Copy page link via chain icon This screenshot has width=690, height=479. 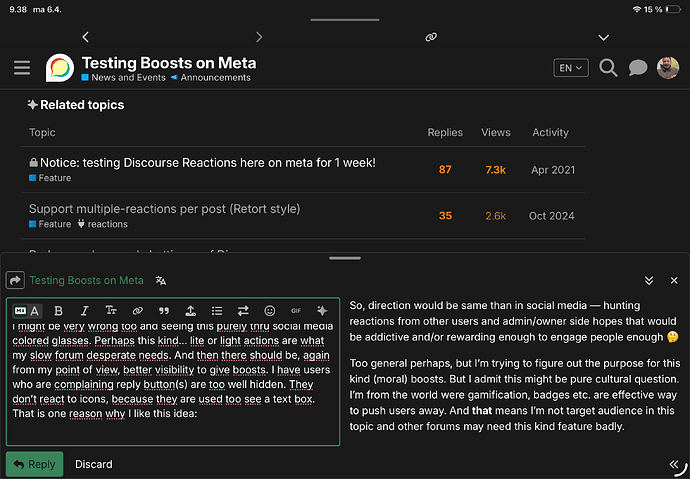[431, 37]
